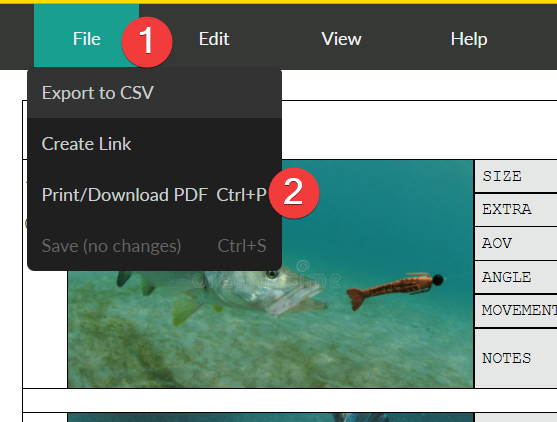The height and width of the screenshot is (422, 557).
Task: Select the SIZE field cell
Action: (516, 176)
